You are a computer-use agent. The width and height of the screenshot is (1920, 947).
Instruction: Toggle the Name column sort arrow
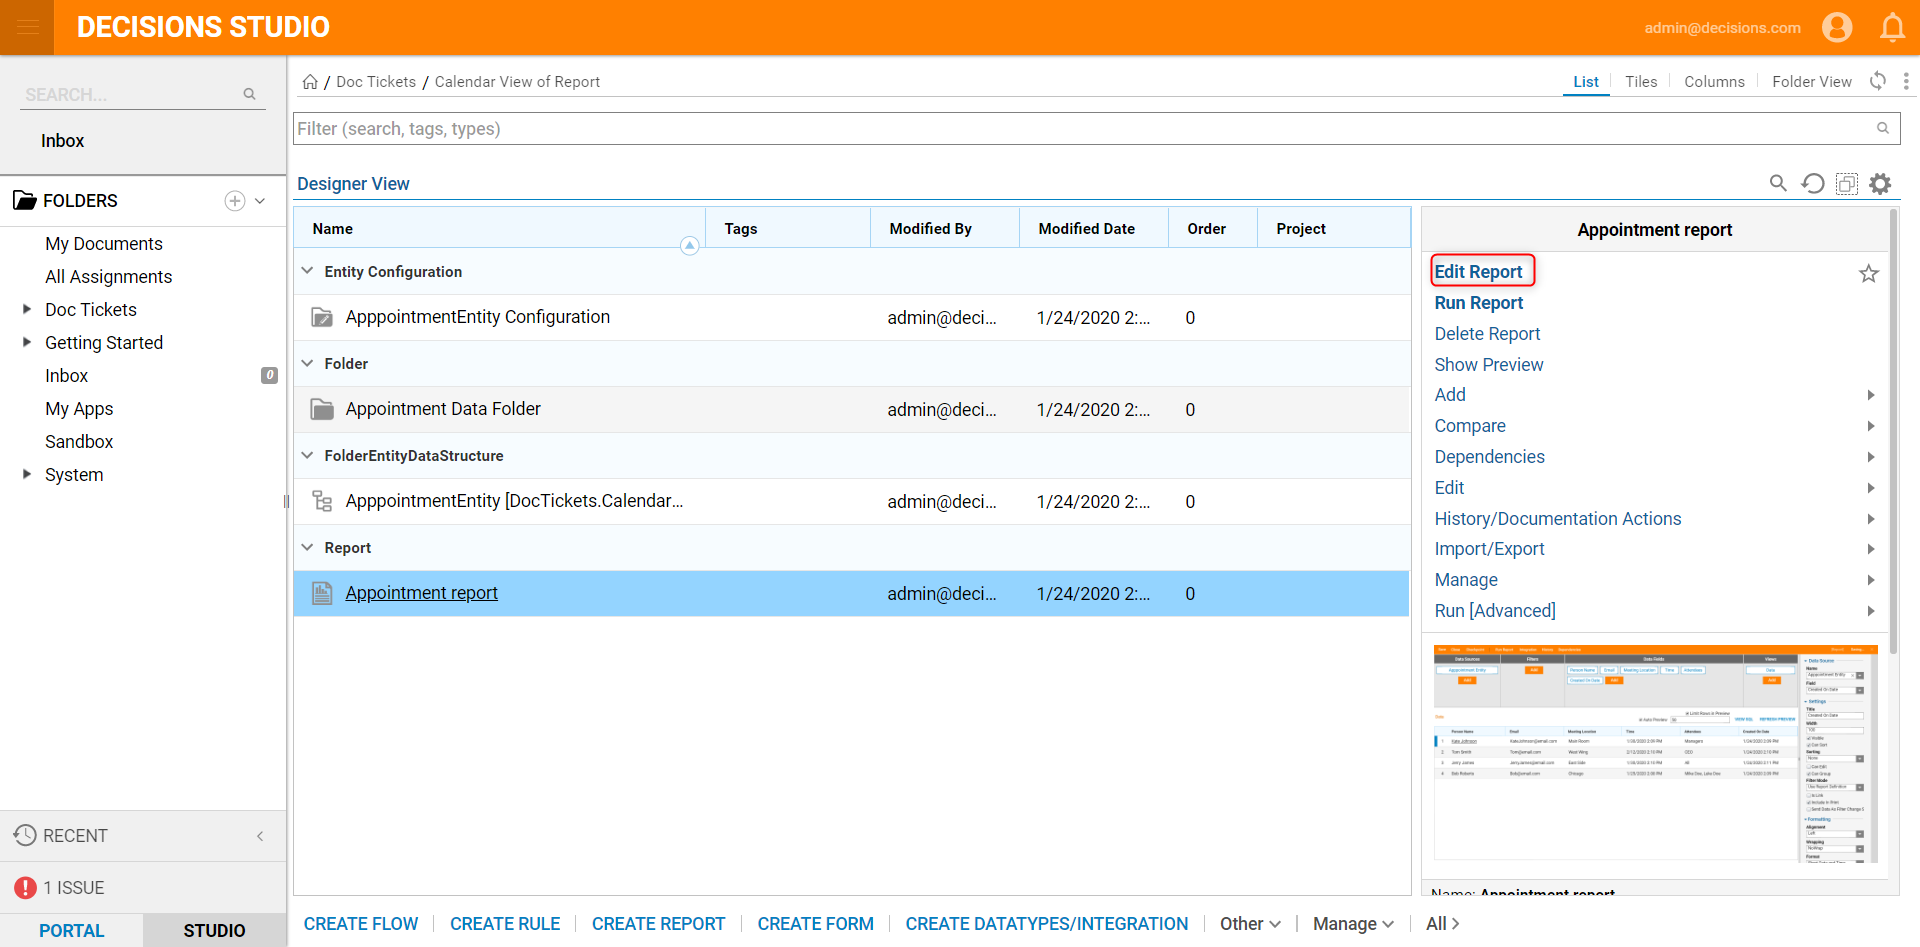(x=689, y=246)
